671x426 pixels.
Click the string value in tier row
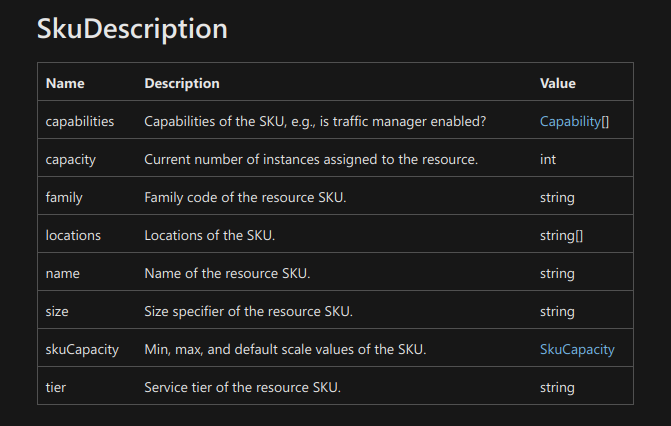[x=557, y=387]
